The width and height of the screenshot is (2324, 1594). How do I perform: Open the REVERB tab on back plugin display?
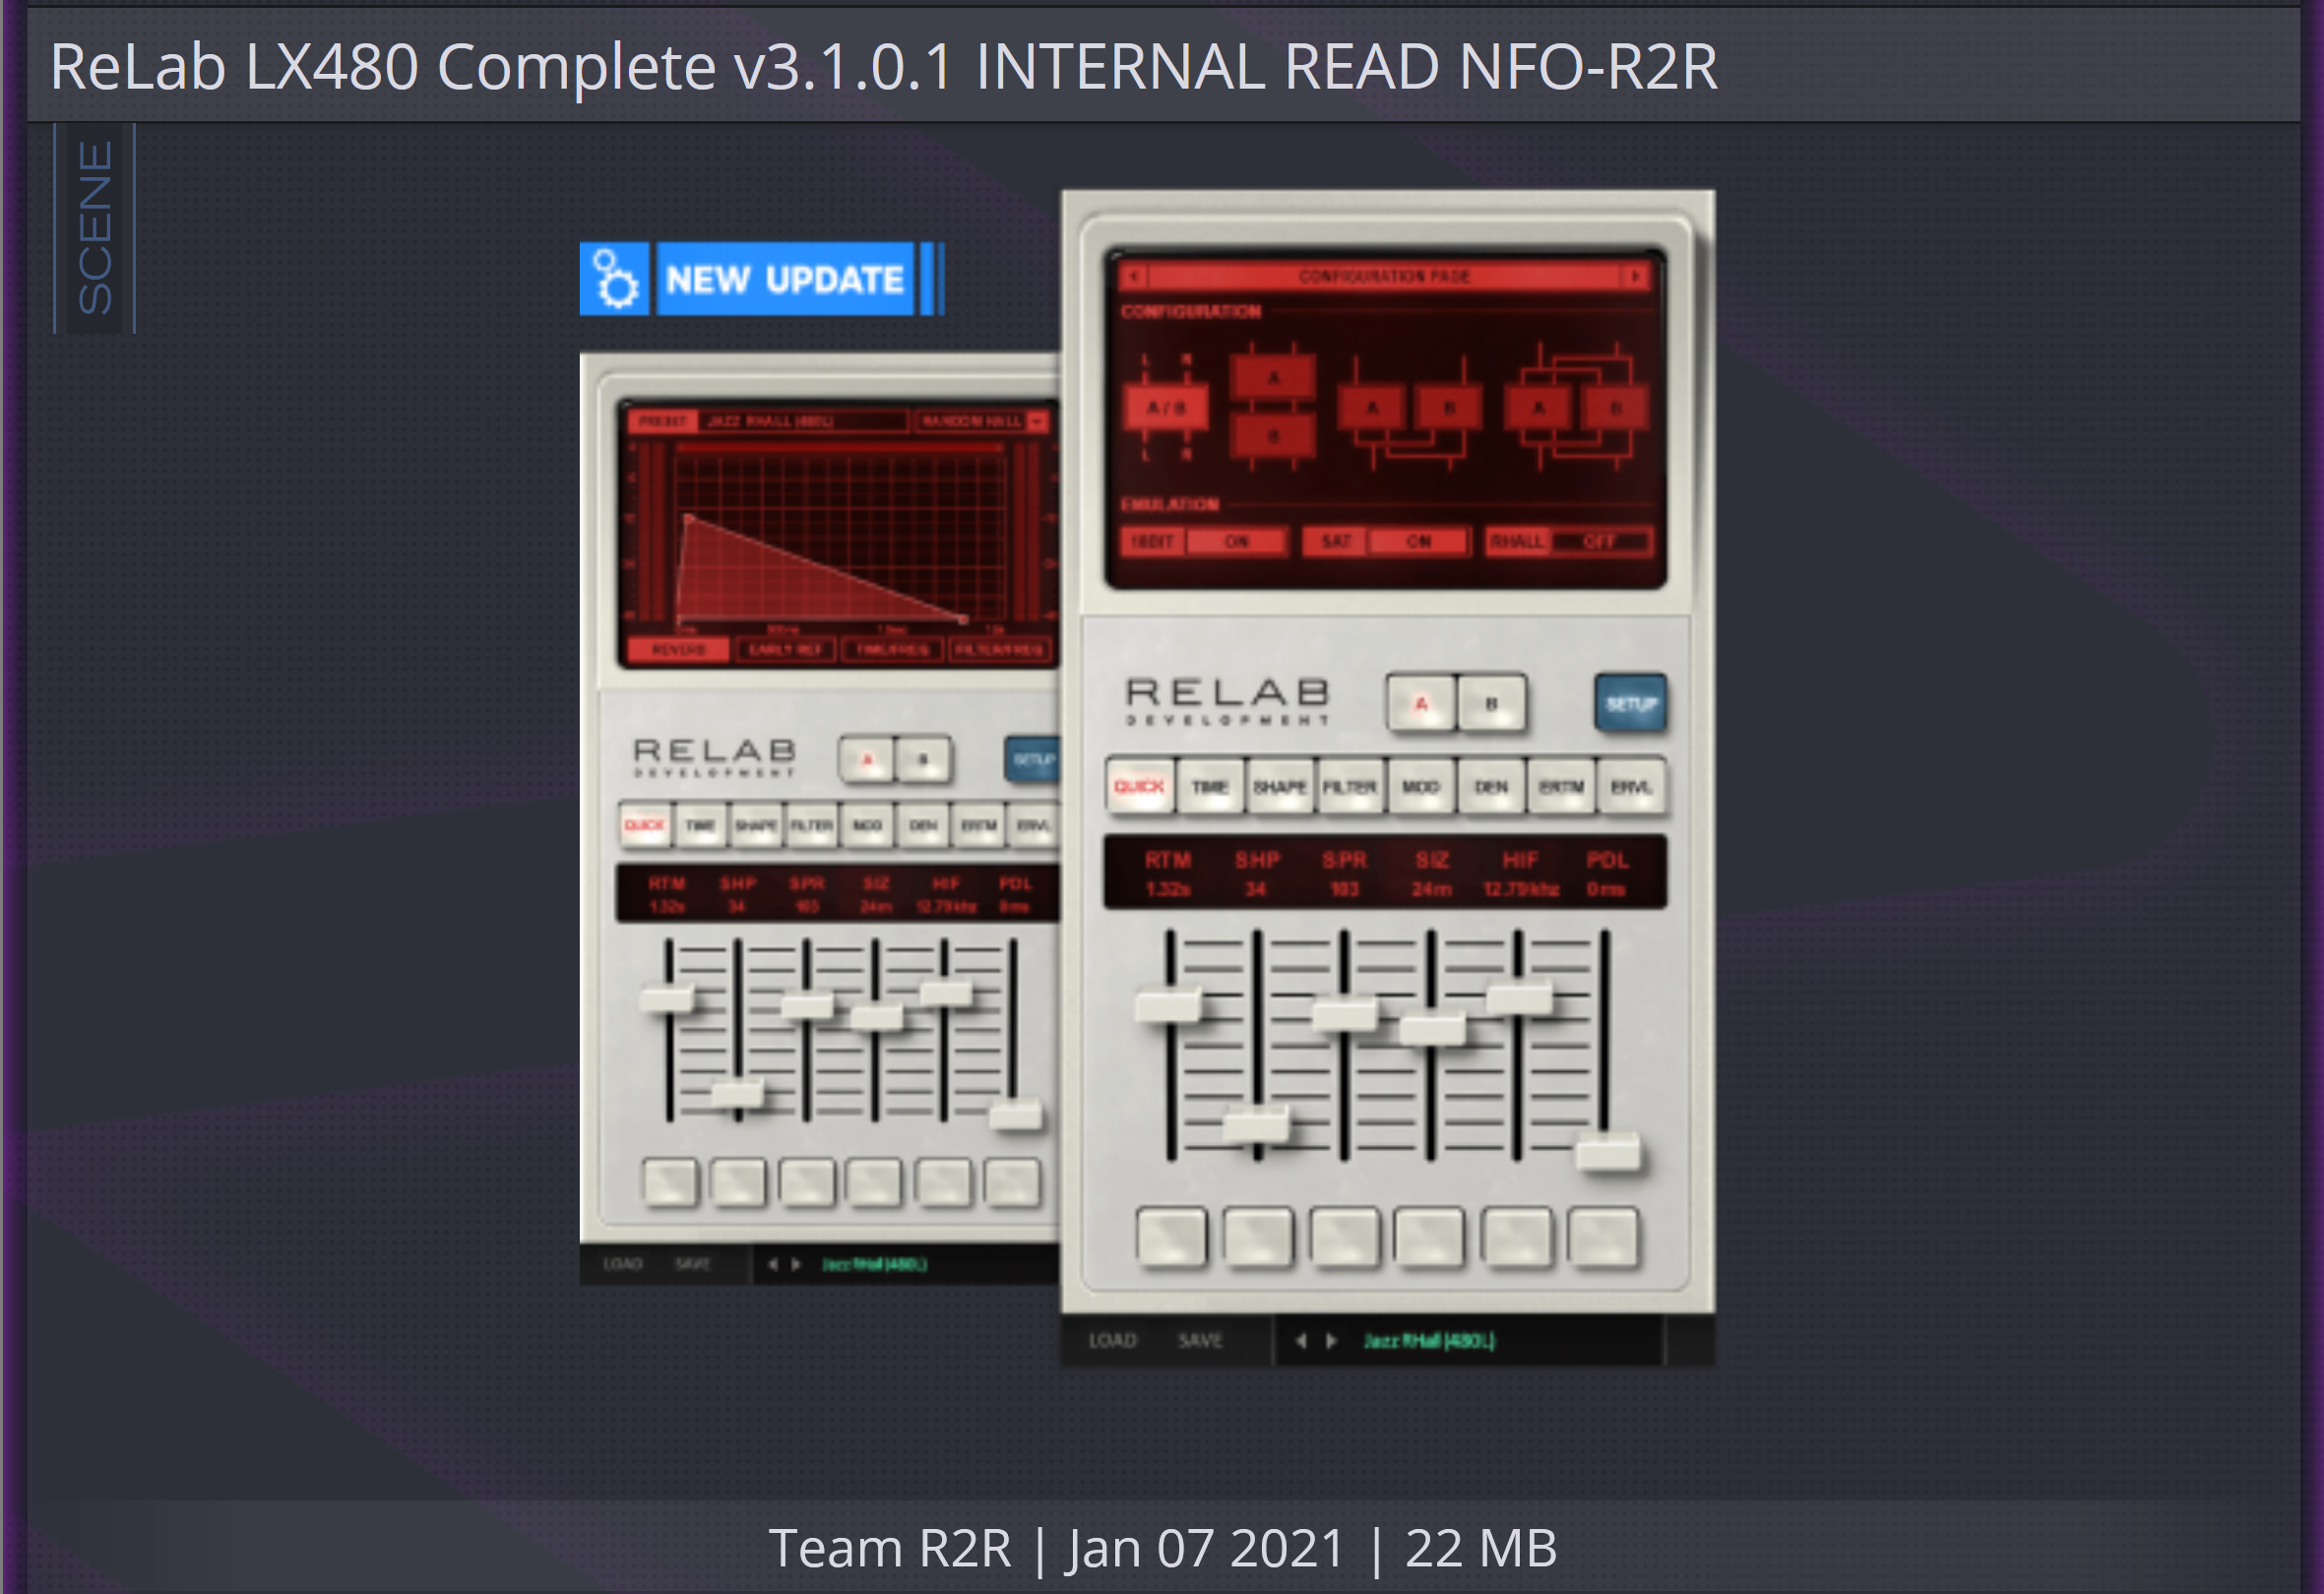click(x=677, y=650)
